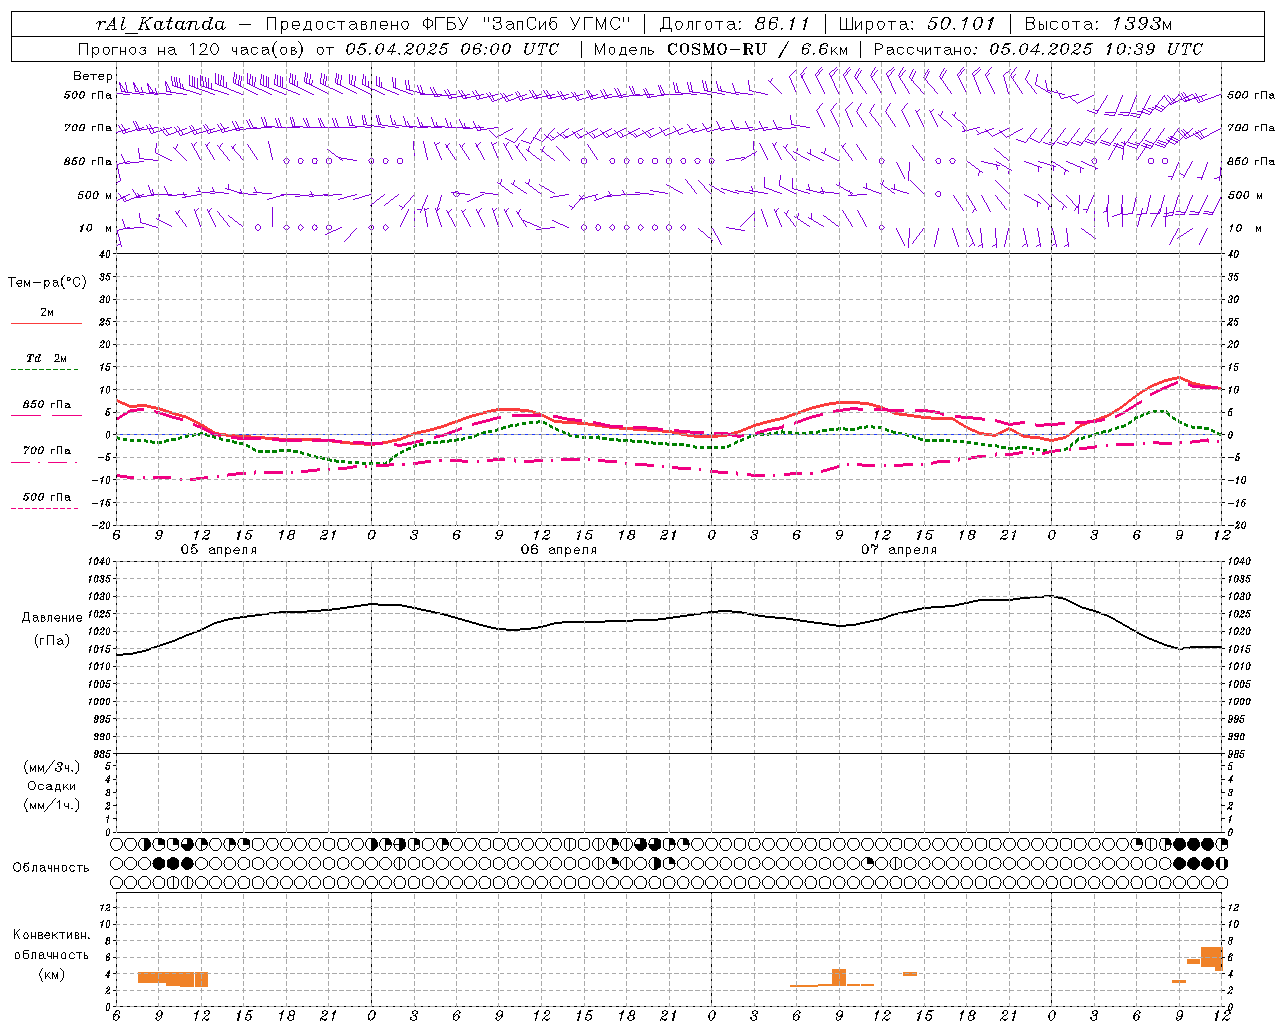Click the line sample under 850 гПа legend

(x=46, y=415)
